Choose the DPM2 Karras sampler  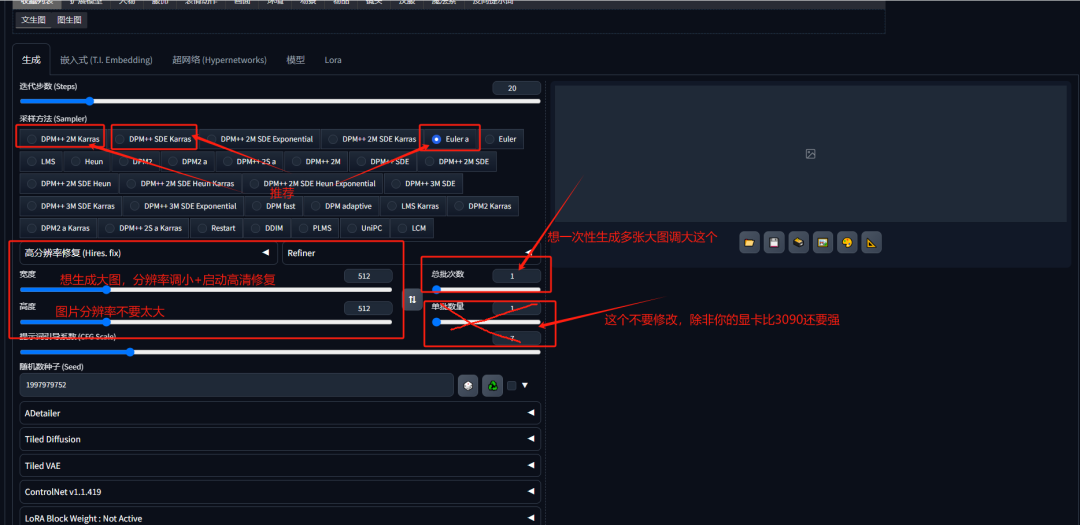point(483,206)
